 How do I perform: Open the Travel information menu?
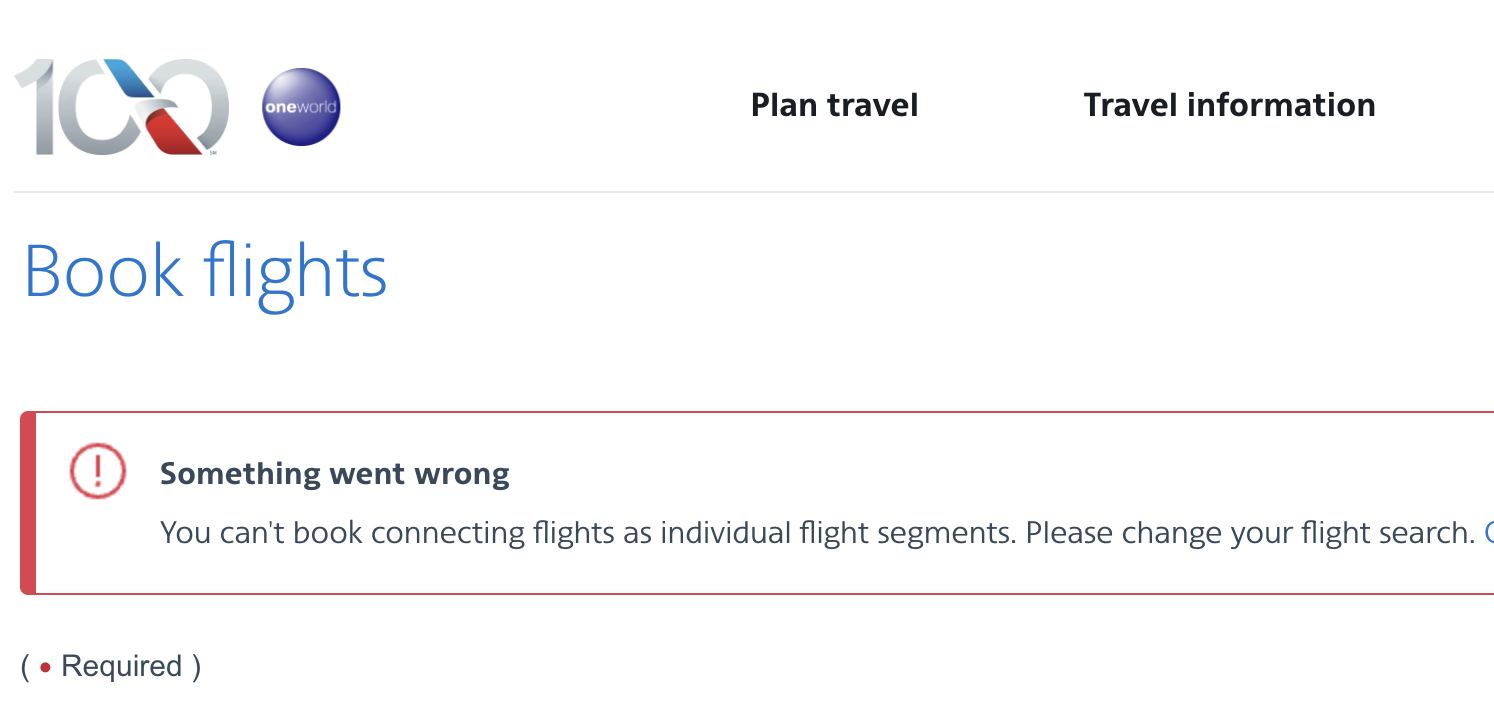(x=1229, y=105)
